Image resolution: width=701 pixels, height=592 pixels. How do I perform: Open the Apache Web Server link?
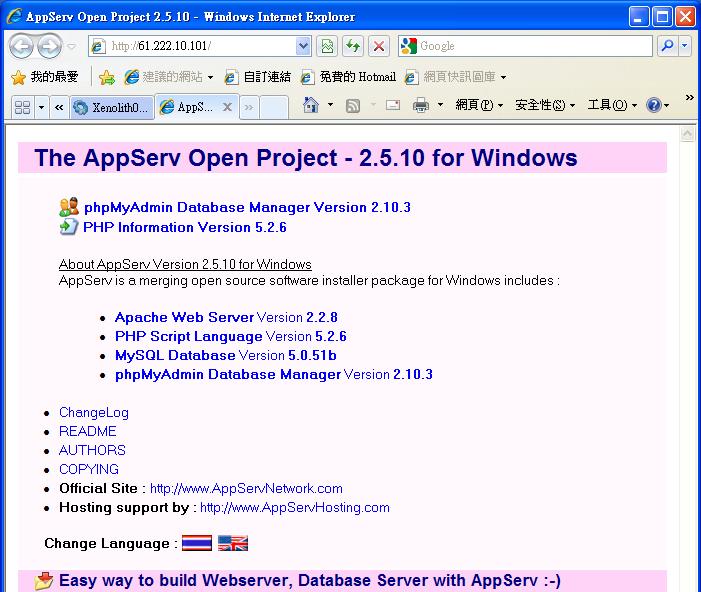pyautogui.click(x=184, y=317)
